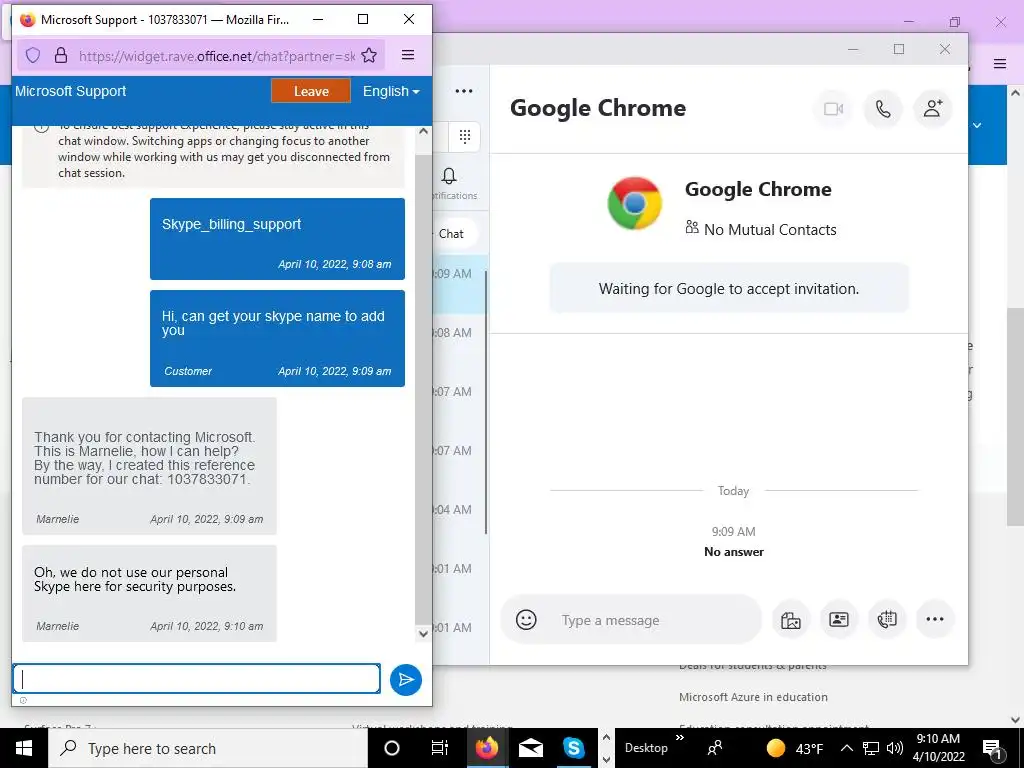Viewport: 1024px width, 768px height.
Task: Click the schedule a call icon
Action: click(887, 619)
